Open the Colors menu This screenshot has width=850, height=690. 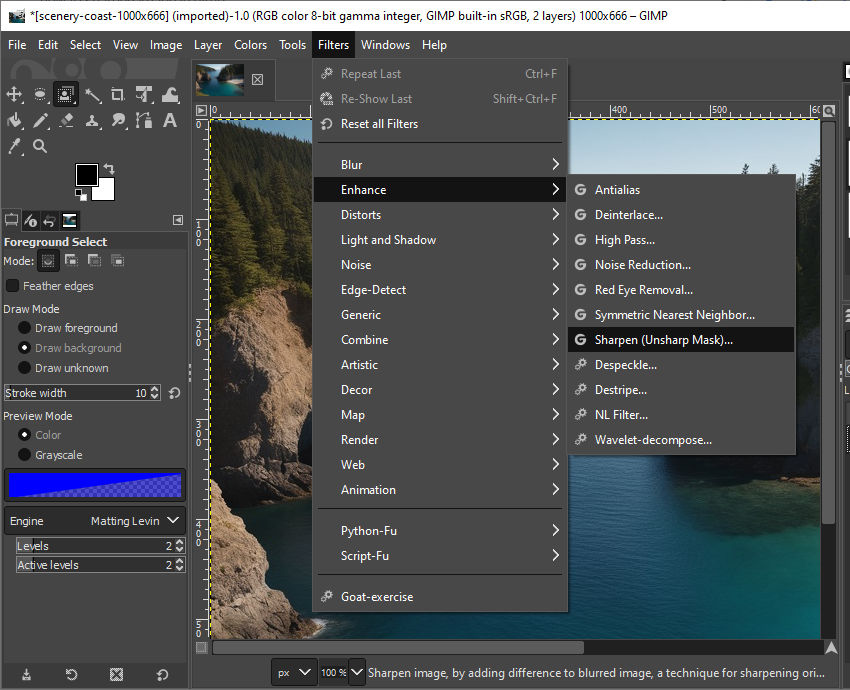point(250,45)
